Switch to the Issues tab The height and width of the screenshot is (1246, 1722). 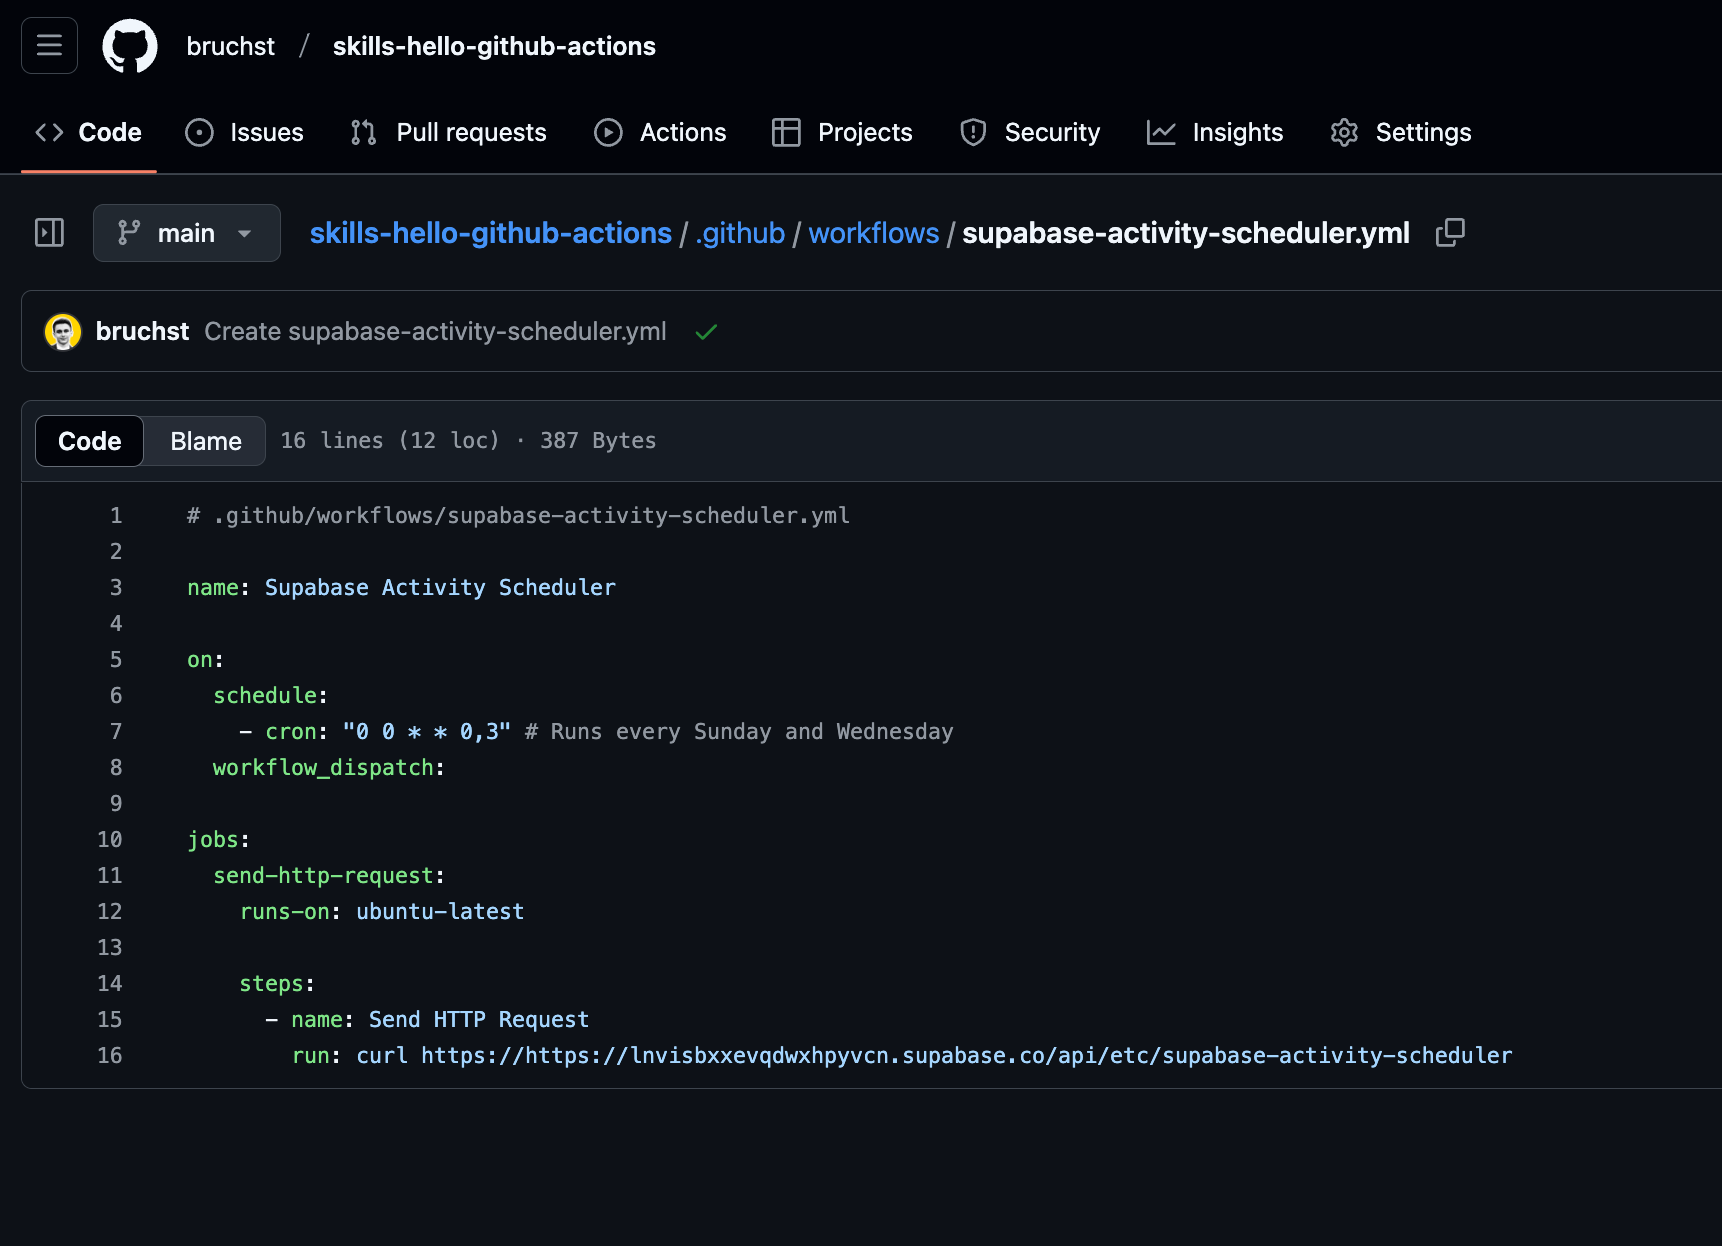244,132
